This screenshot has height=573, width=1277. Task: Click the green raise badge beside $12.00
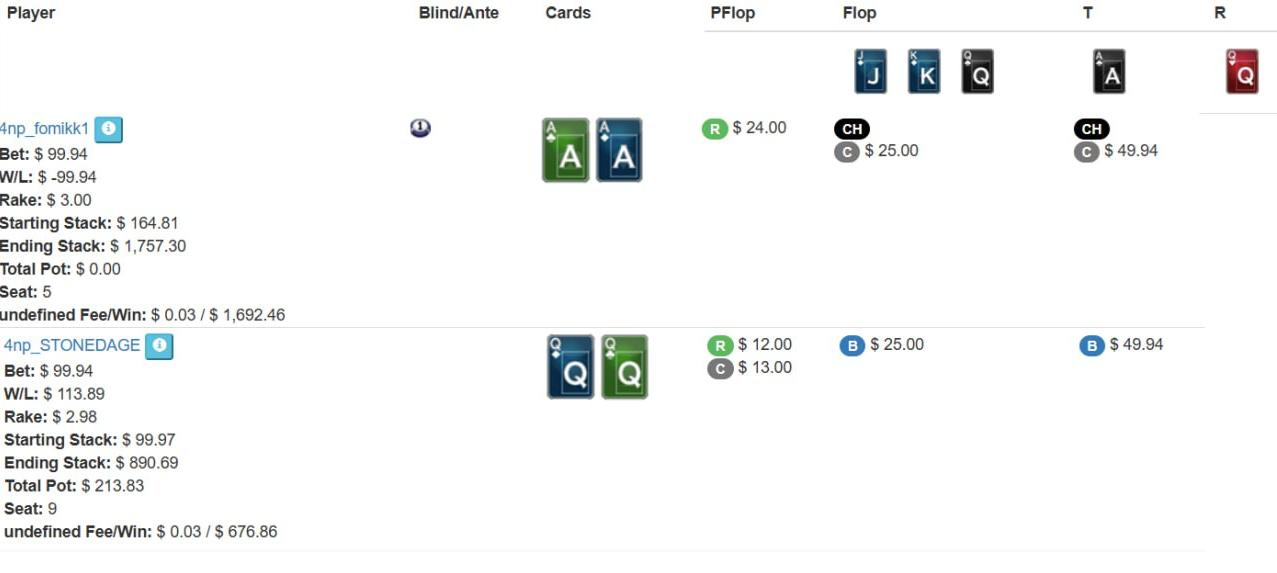coord(720,346)
